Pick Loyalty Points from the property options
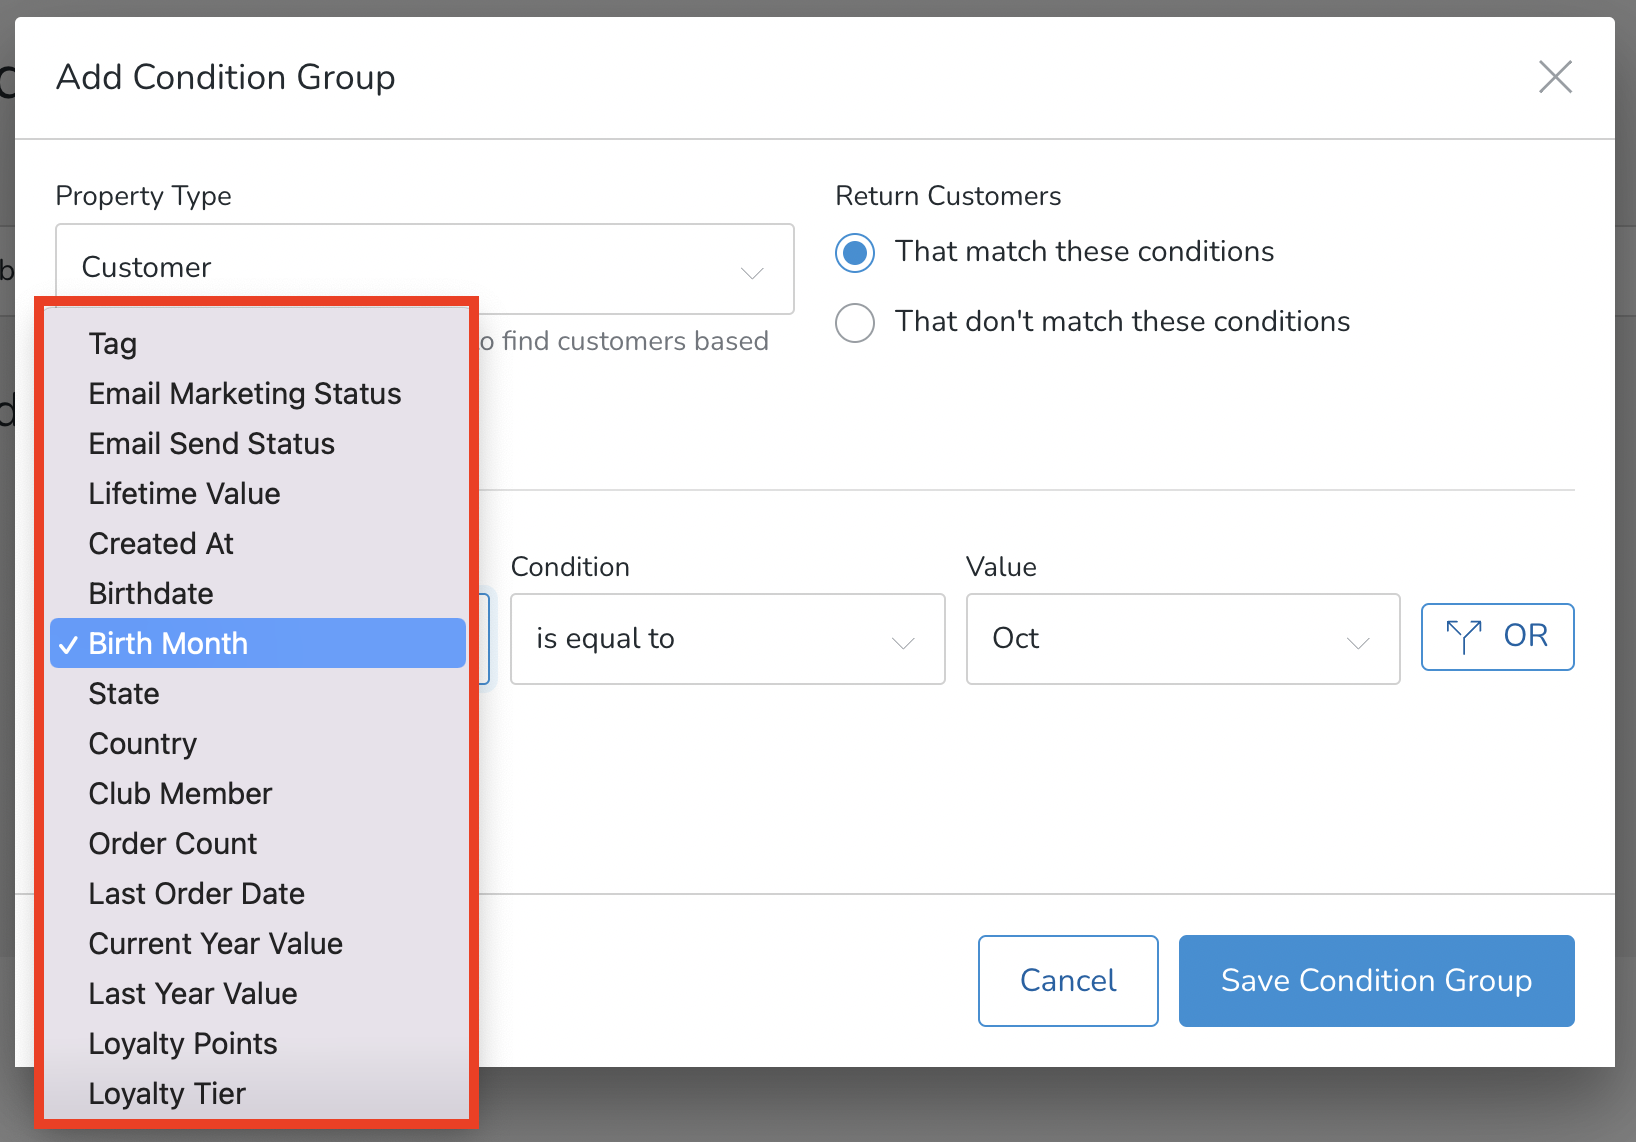This screenshot has height=1142, width=1636. point(183,1043)
